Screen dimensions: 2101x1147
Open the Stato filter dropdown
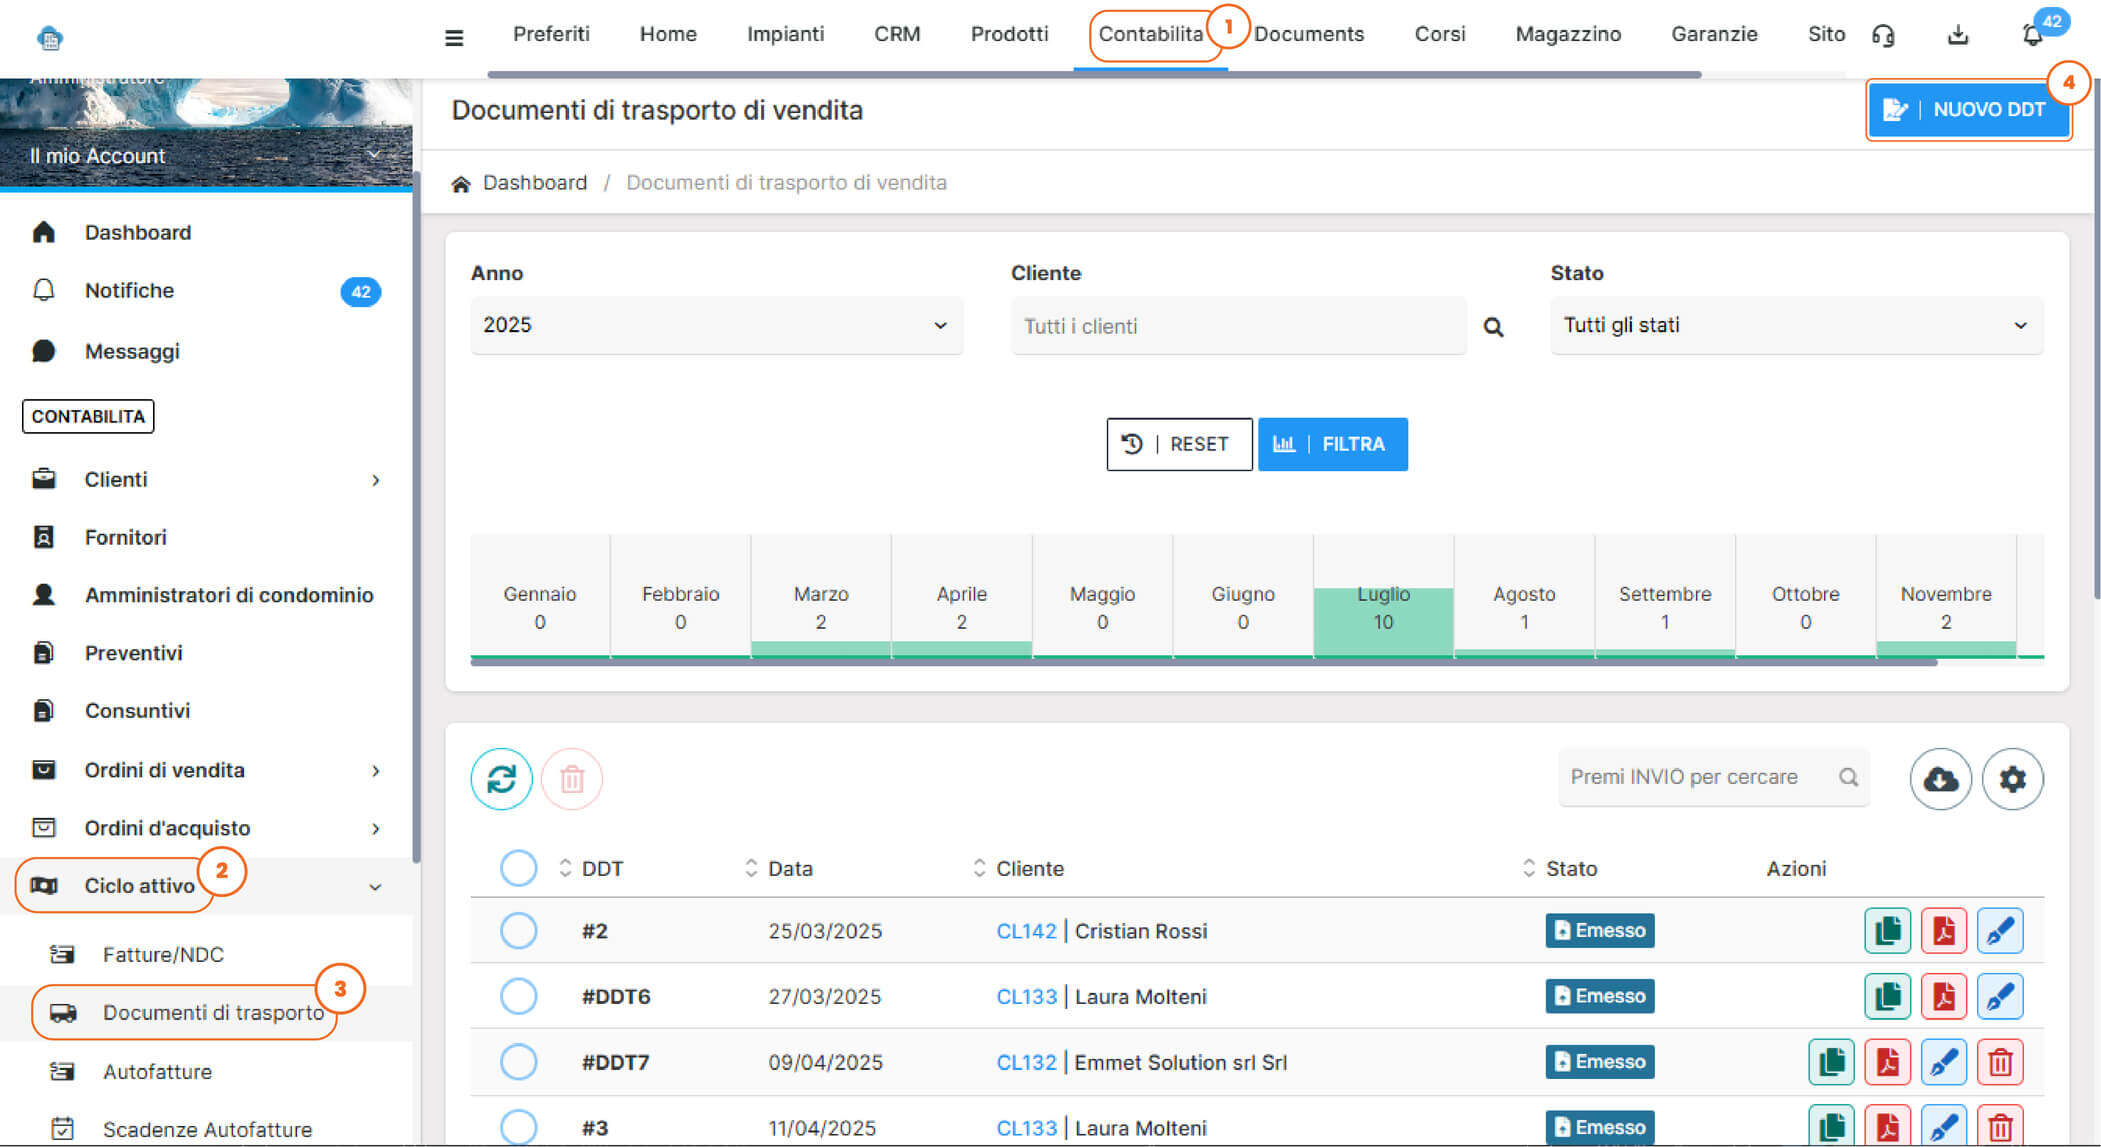1795,325
